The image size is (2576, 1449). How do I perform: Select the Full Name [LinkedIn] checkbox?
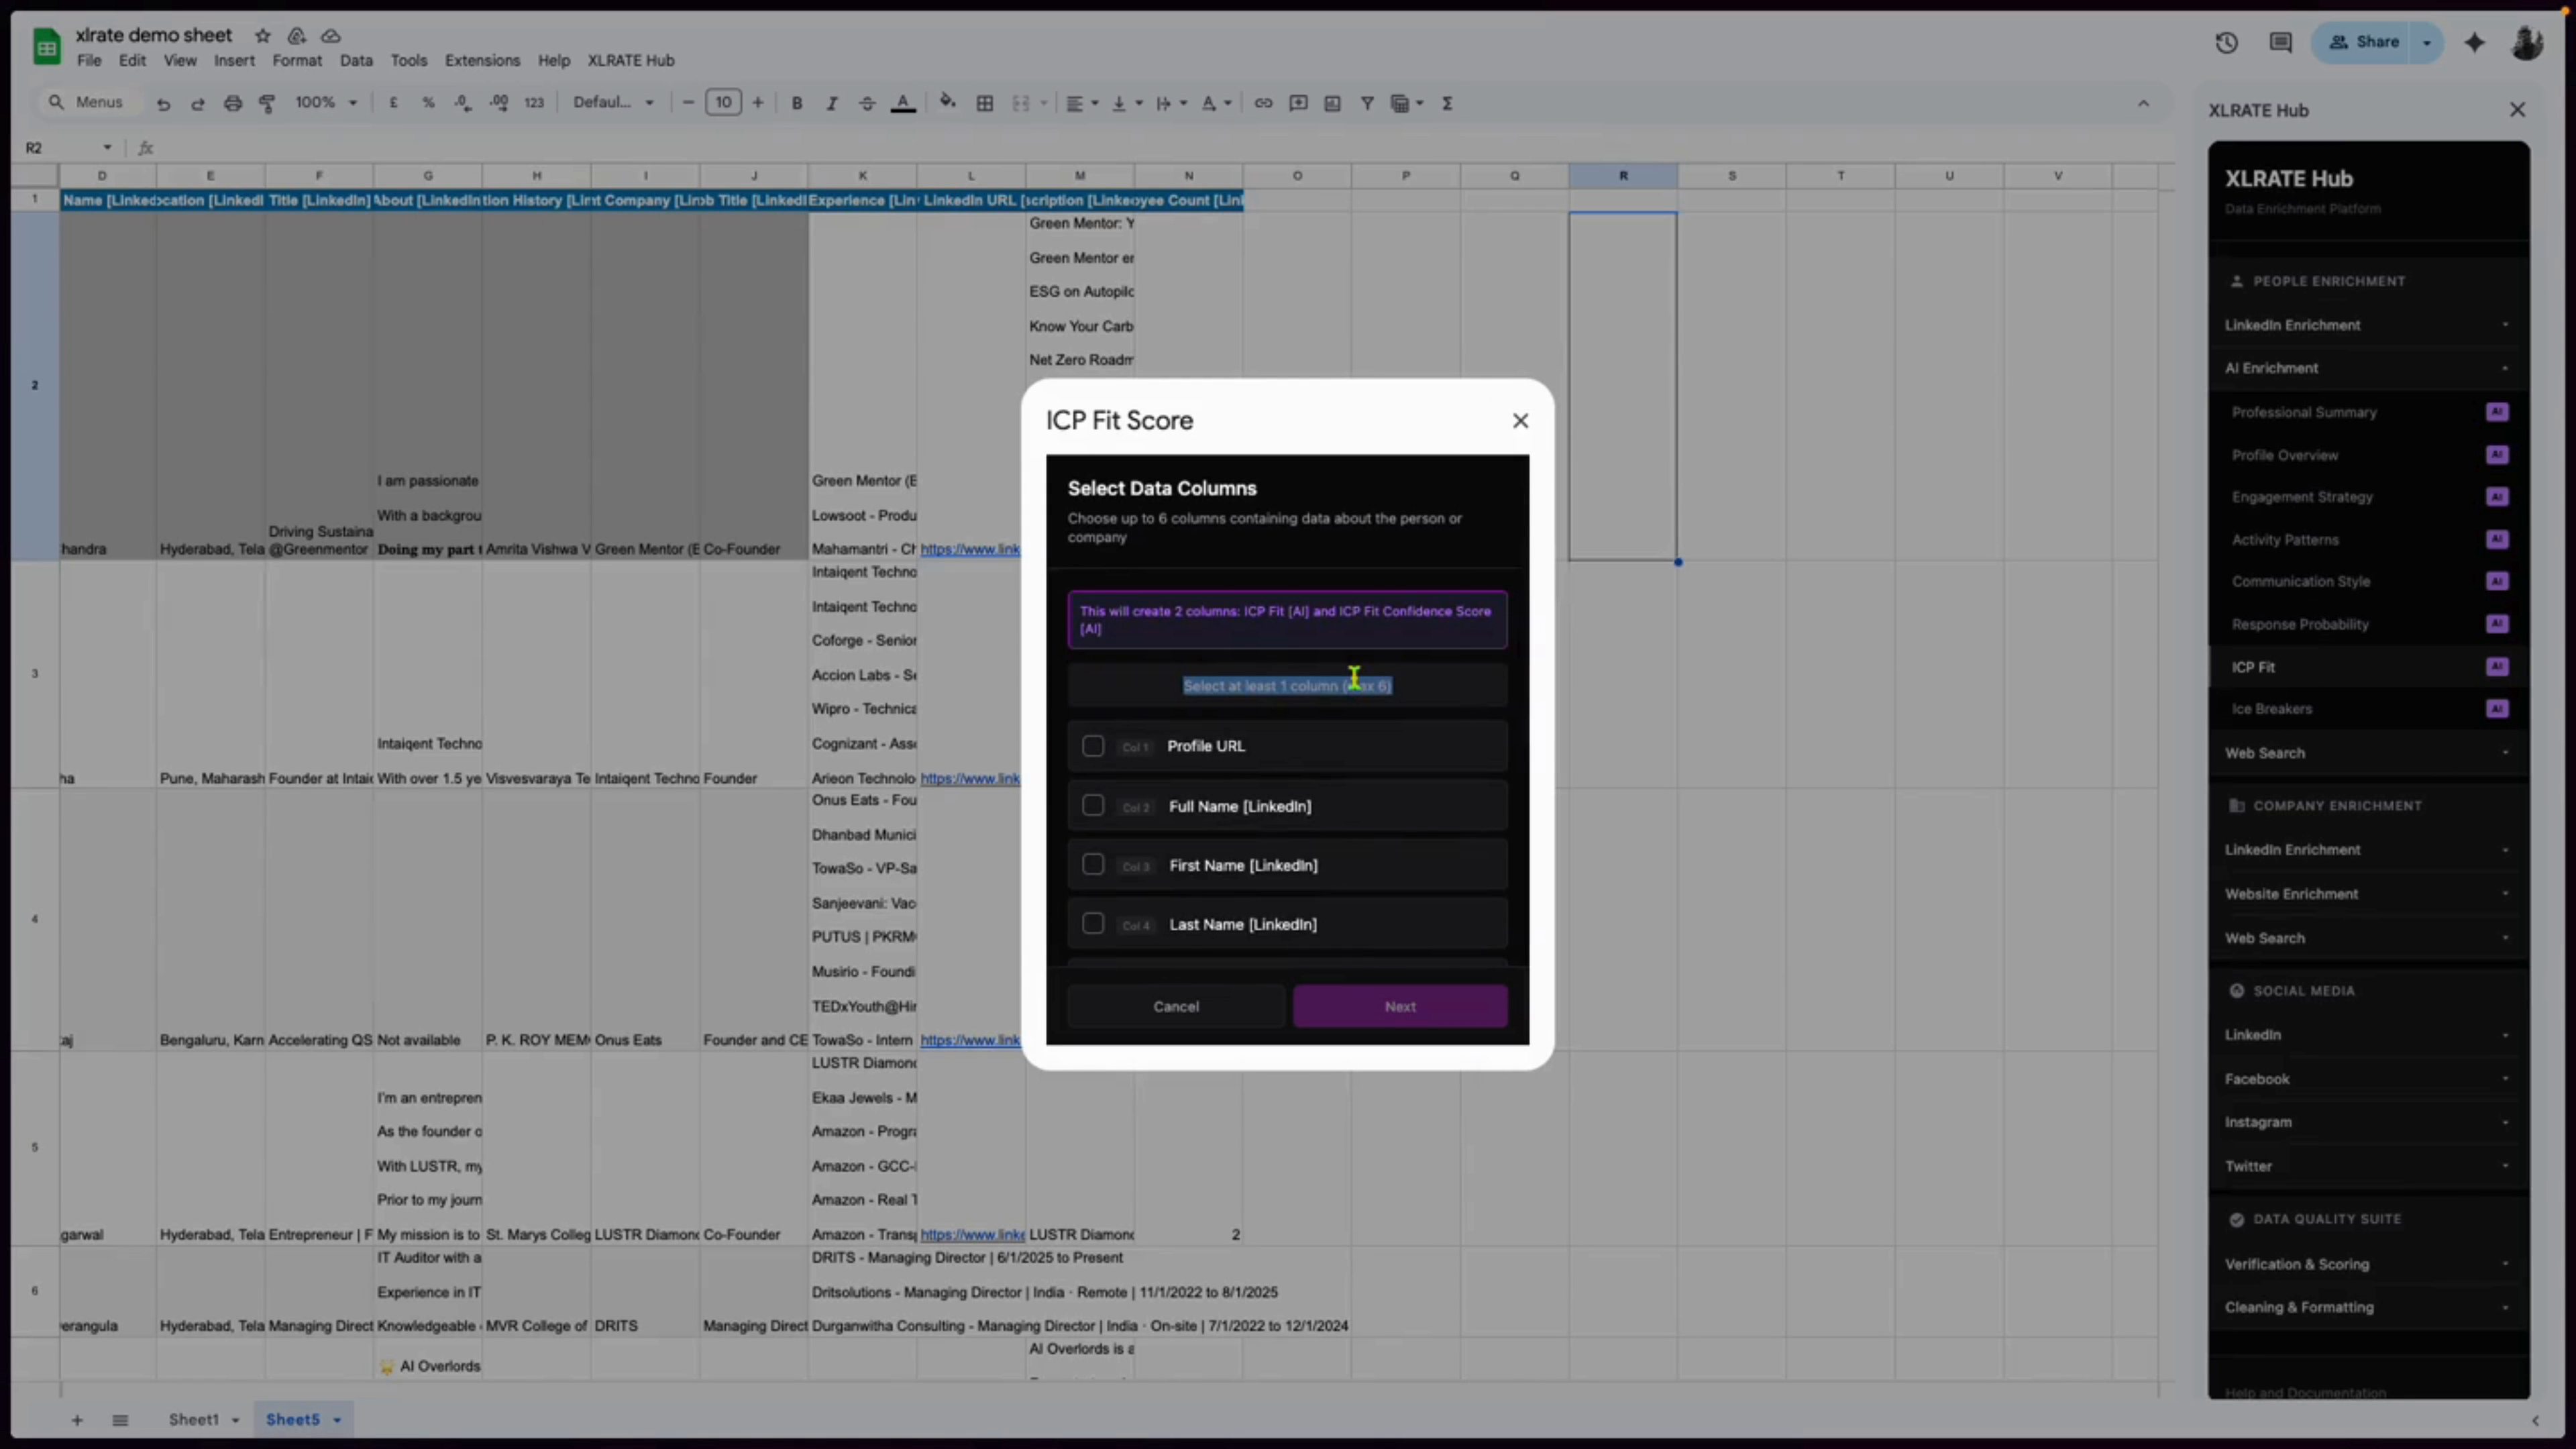click(1093, 805)
